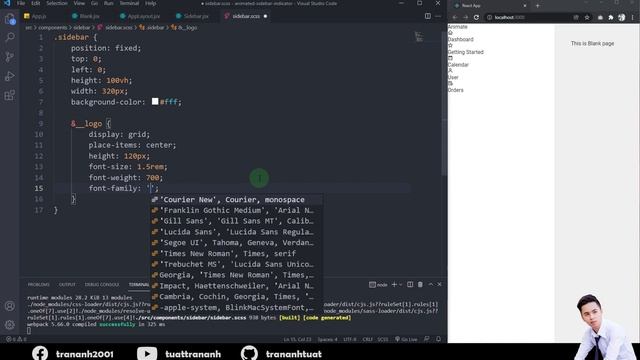Select the Impact, Haettenschweiler suggestion

pos(236,286)
